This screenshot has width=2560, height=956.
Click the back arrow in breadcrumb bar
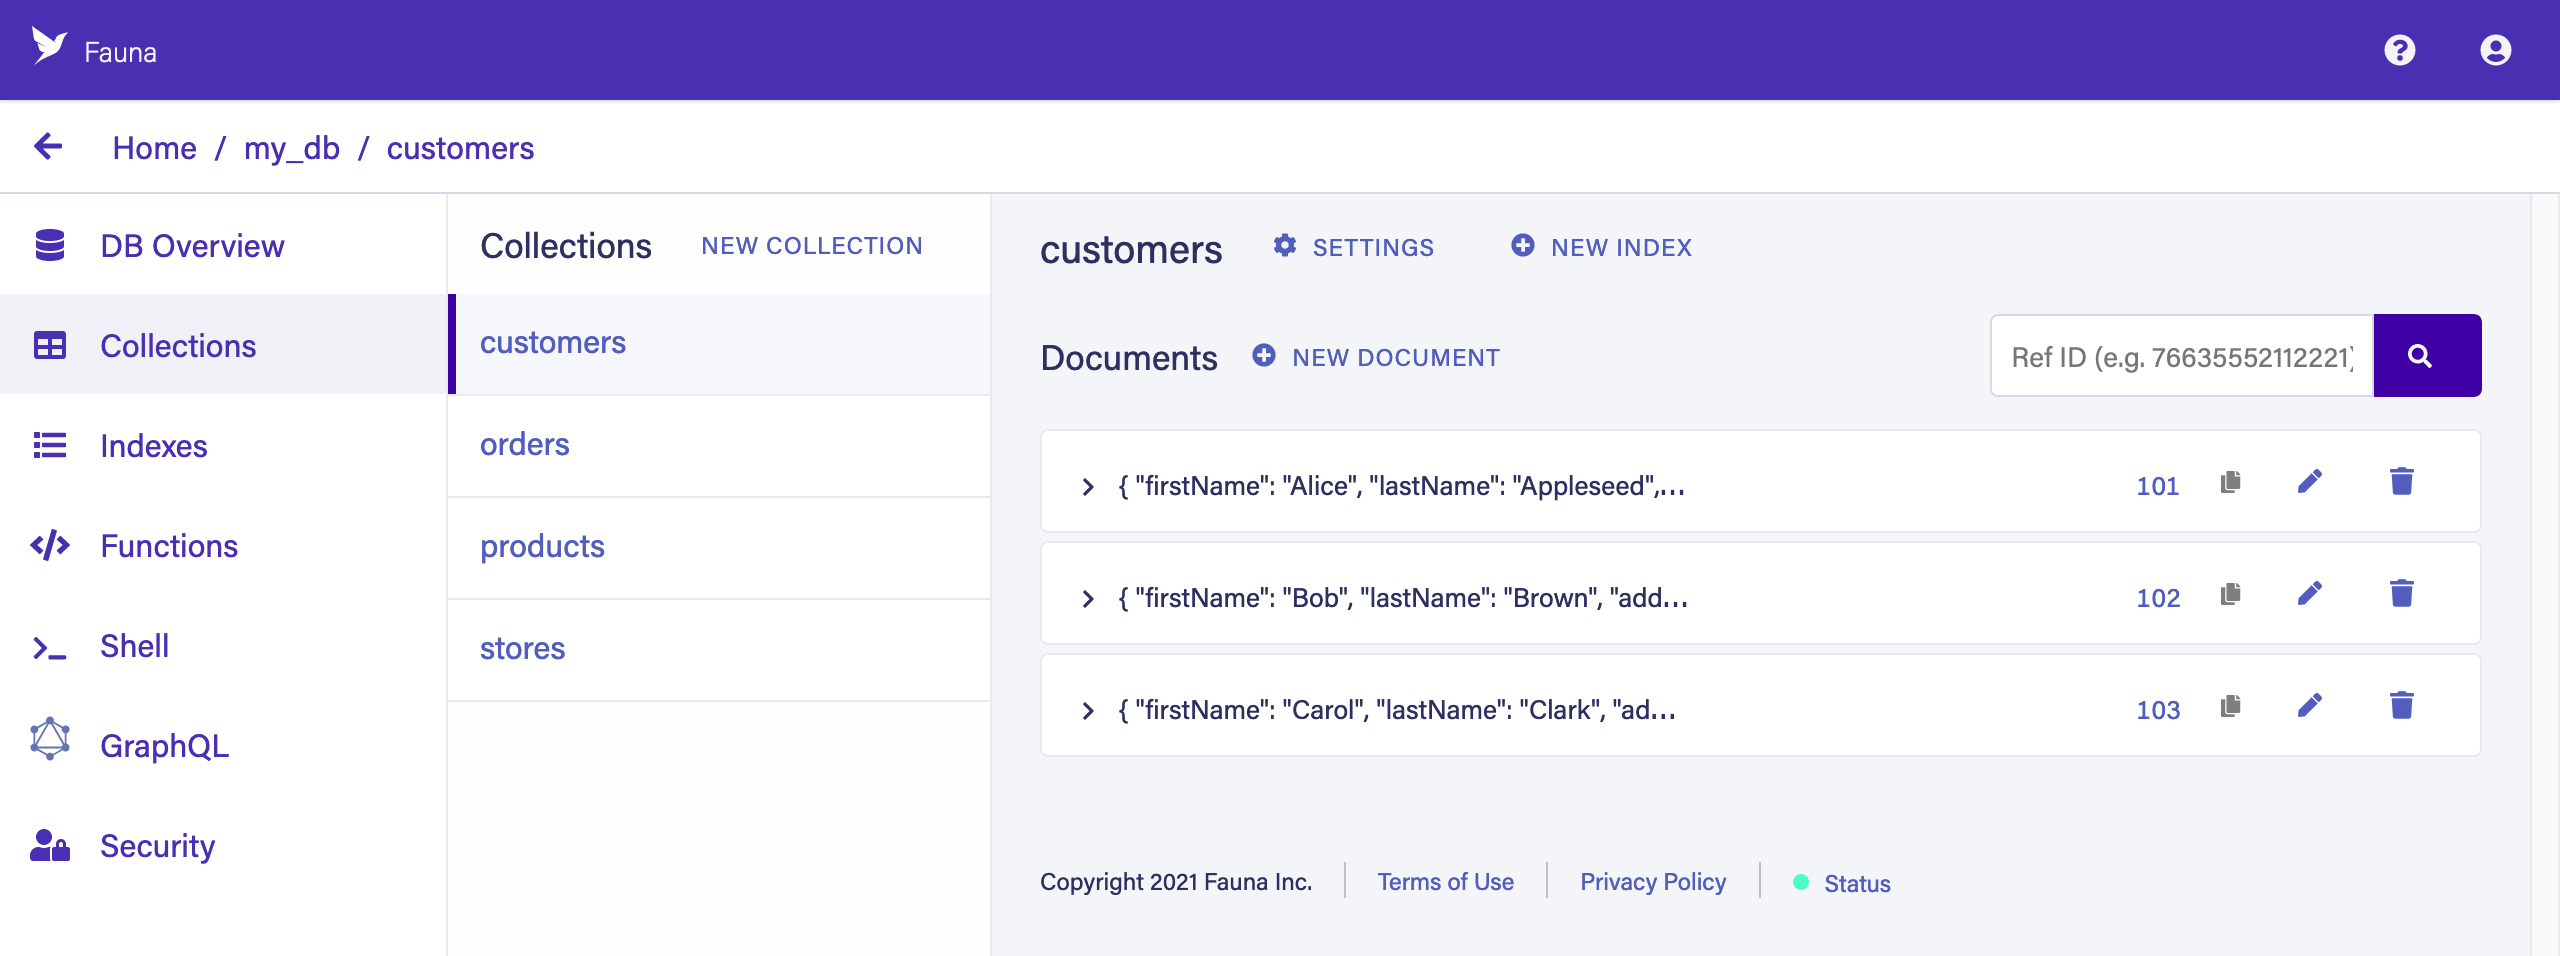pyautogui.click(x=48, y=147)
